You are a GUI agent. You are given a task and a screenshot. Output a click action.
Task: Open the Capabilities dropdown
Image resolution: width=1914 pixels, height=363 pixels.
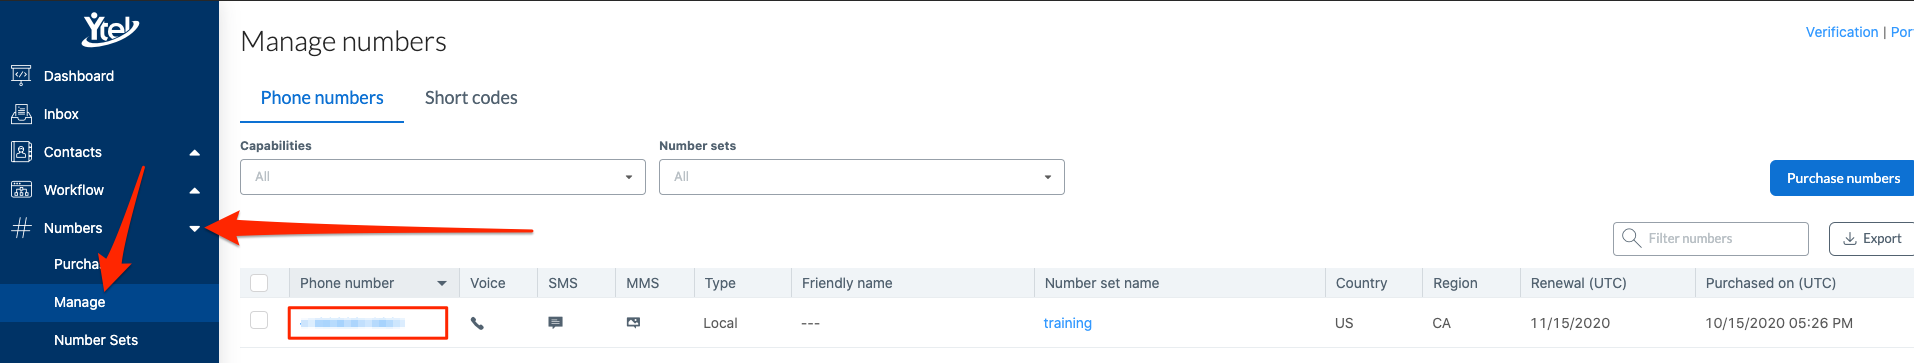click(x=443, y=177)
